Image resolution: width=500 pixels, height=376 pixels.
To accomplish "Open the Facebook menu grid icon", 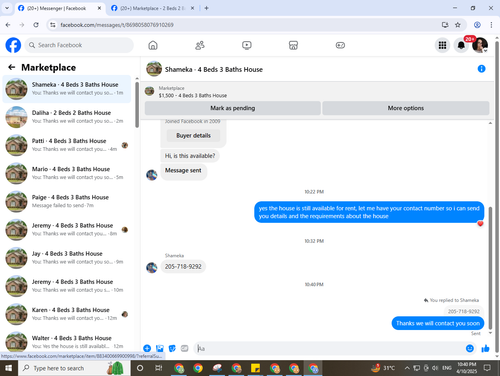I will click(442, 45).
